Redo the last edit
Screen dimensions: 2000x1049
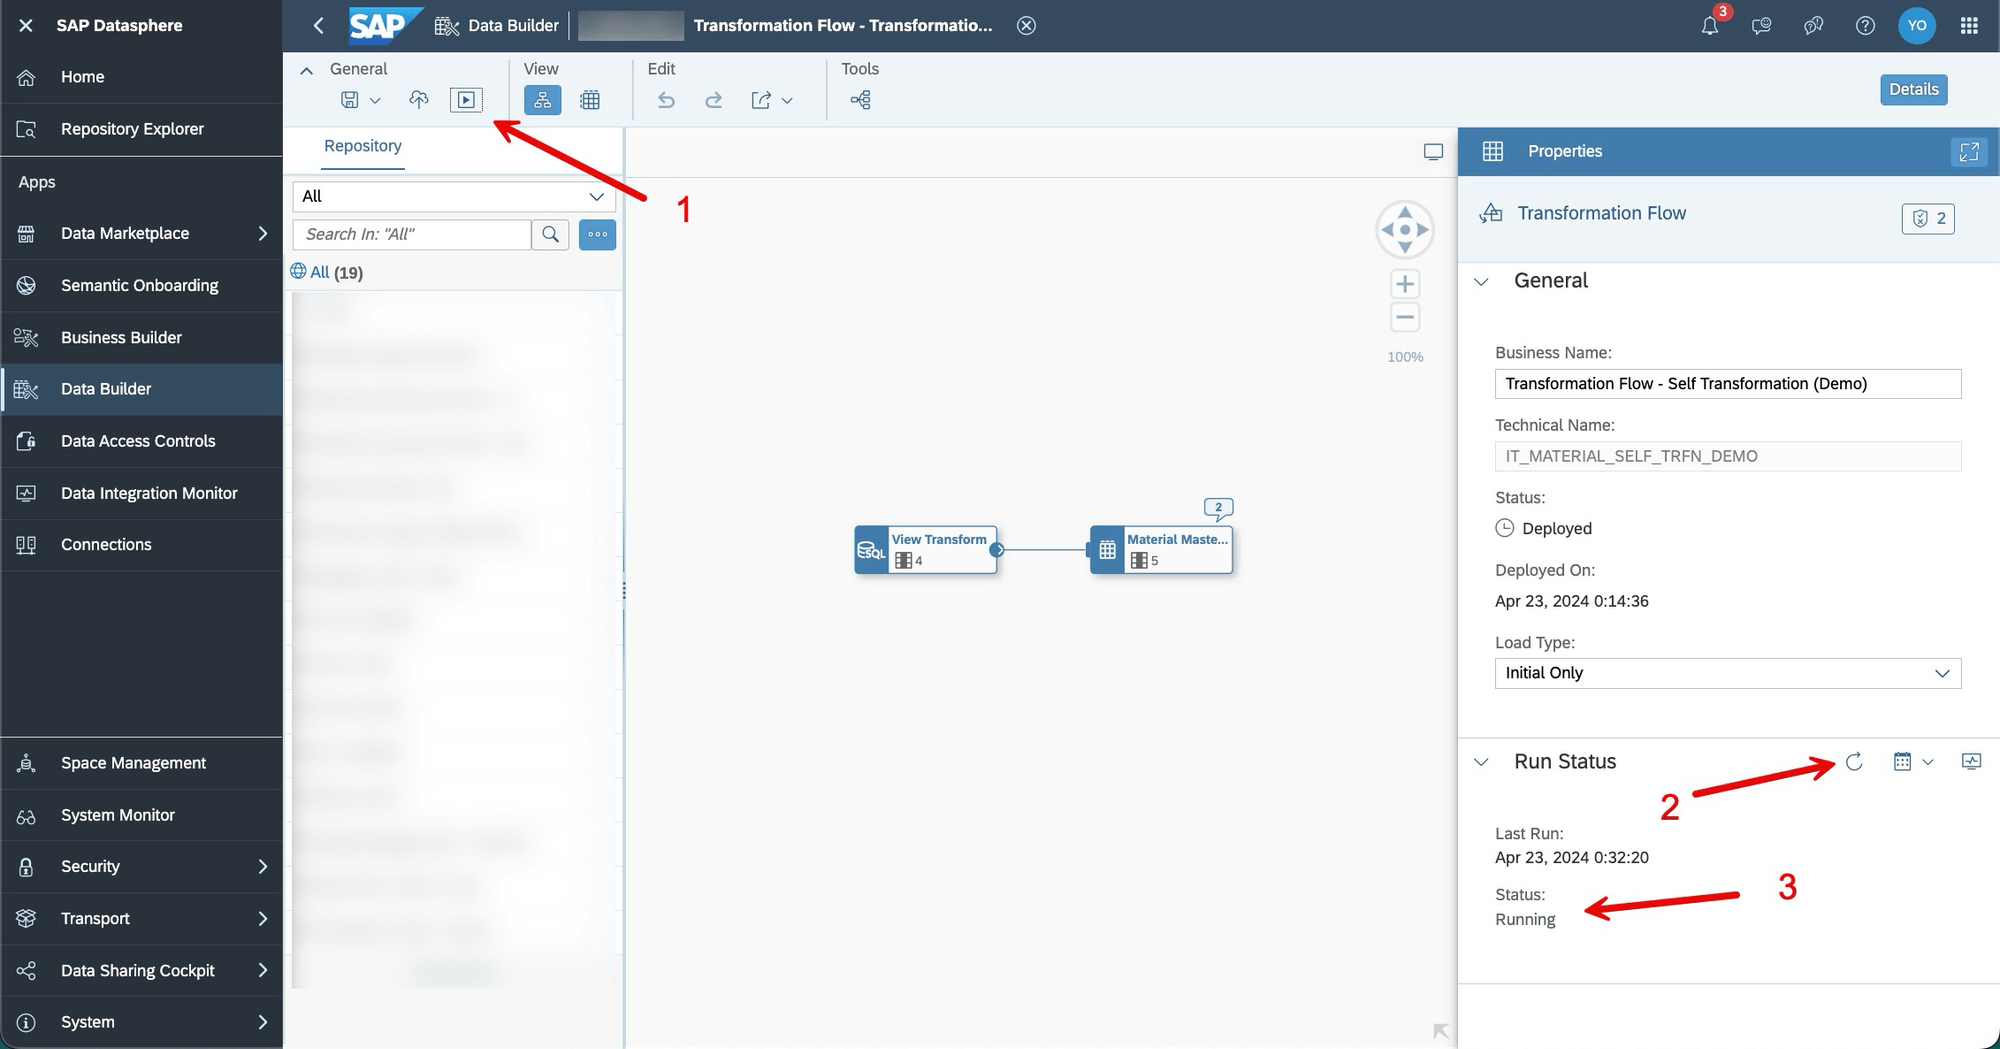point(714,100)
